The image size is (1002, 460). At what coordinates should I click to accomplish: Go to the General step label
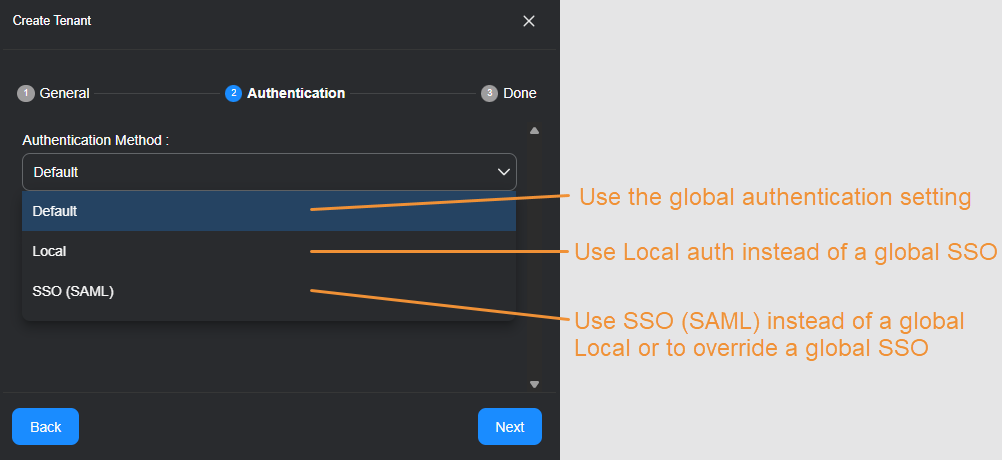point(65,93)
